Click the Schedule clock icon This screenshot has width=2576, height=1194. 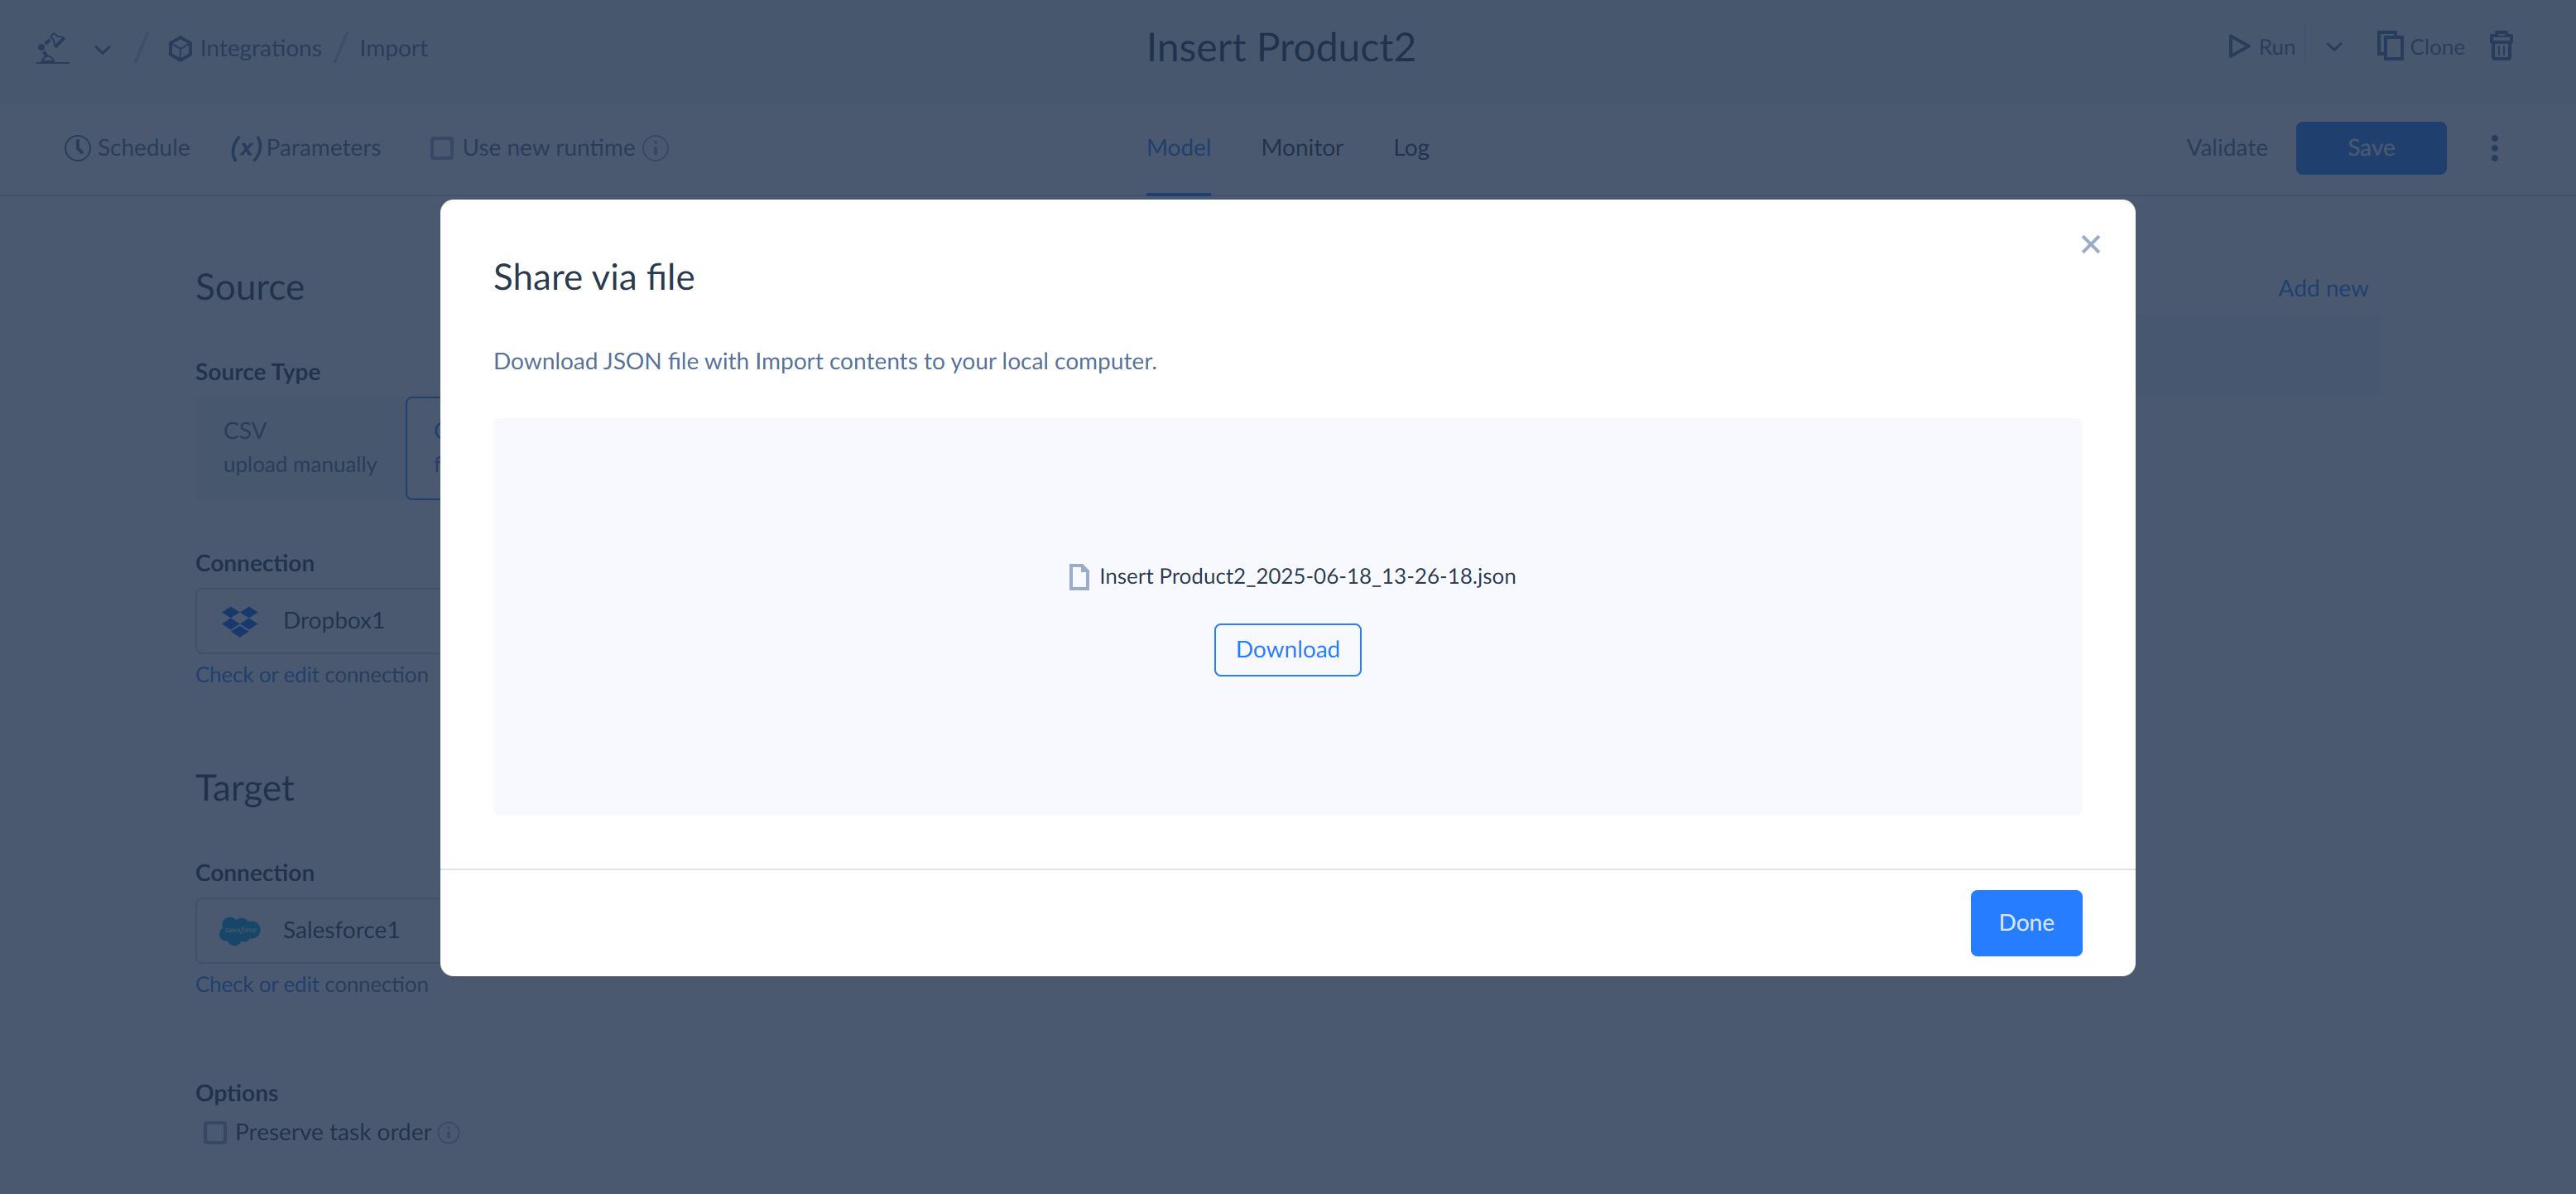[77, 148]
